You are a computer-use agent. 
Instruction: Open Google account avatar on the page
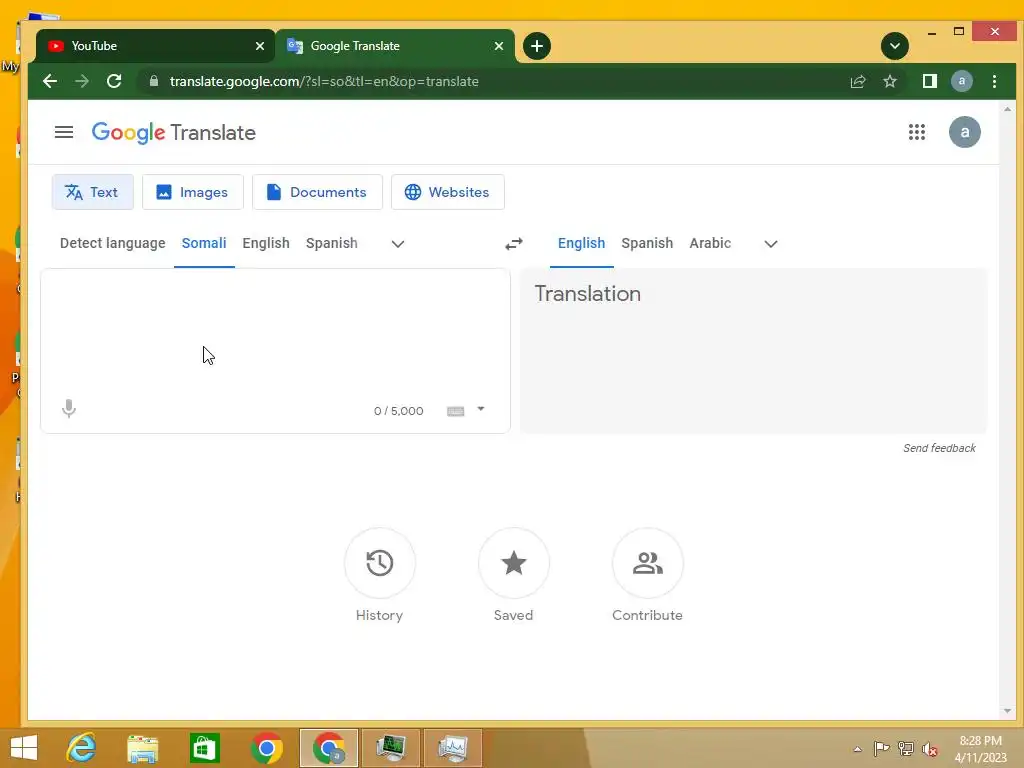pos(964,133)
